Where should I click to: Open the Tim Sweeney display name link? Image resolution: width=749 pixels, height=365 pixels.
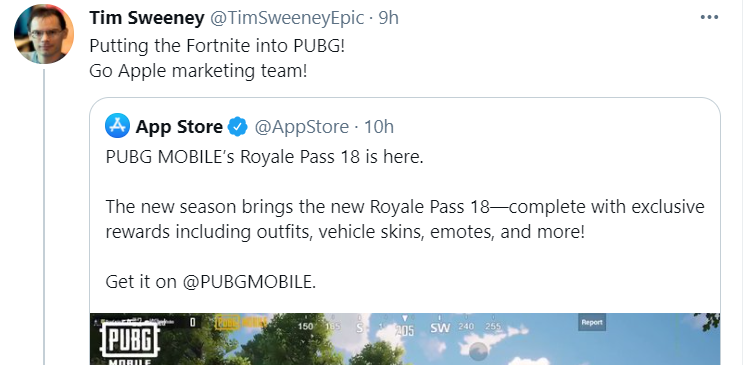147,18
